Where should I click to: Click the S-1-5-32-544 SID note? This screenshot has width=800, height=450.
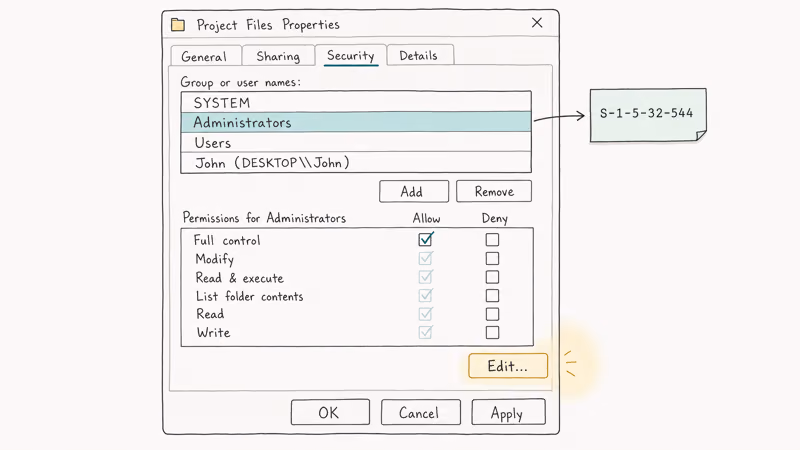click(648, 115)
